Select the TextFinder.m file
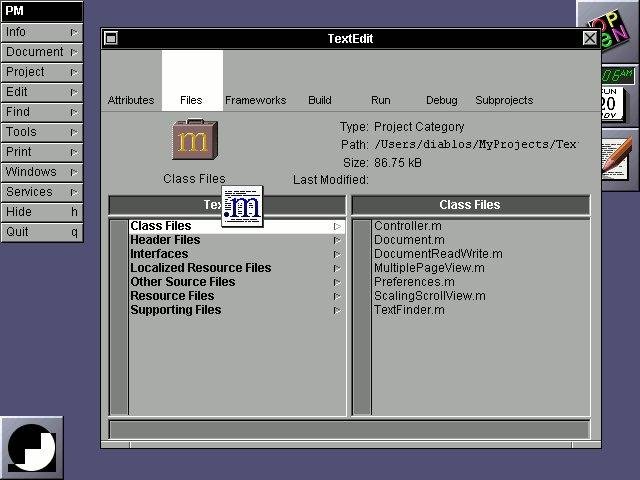 pyautogui.click(x=480, y=310)
